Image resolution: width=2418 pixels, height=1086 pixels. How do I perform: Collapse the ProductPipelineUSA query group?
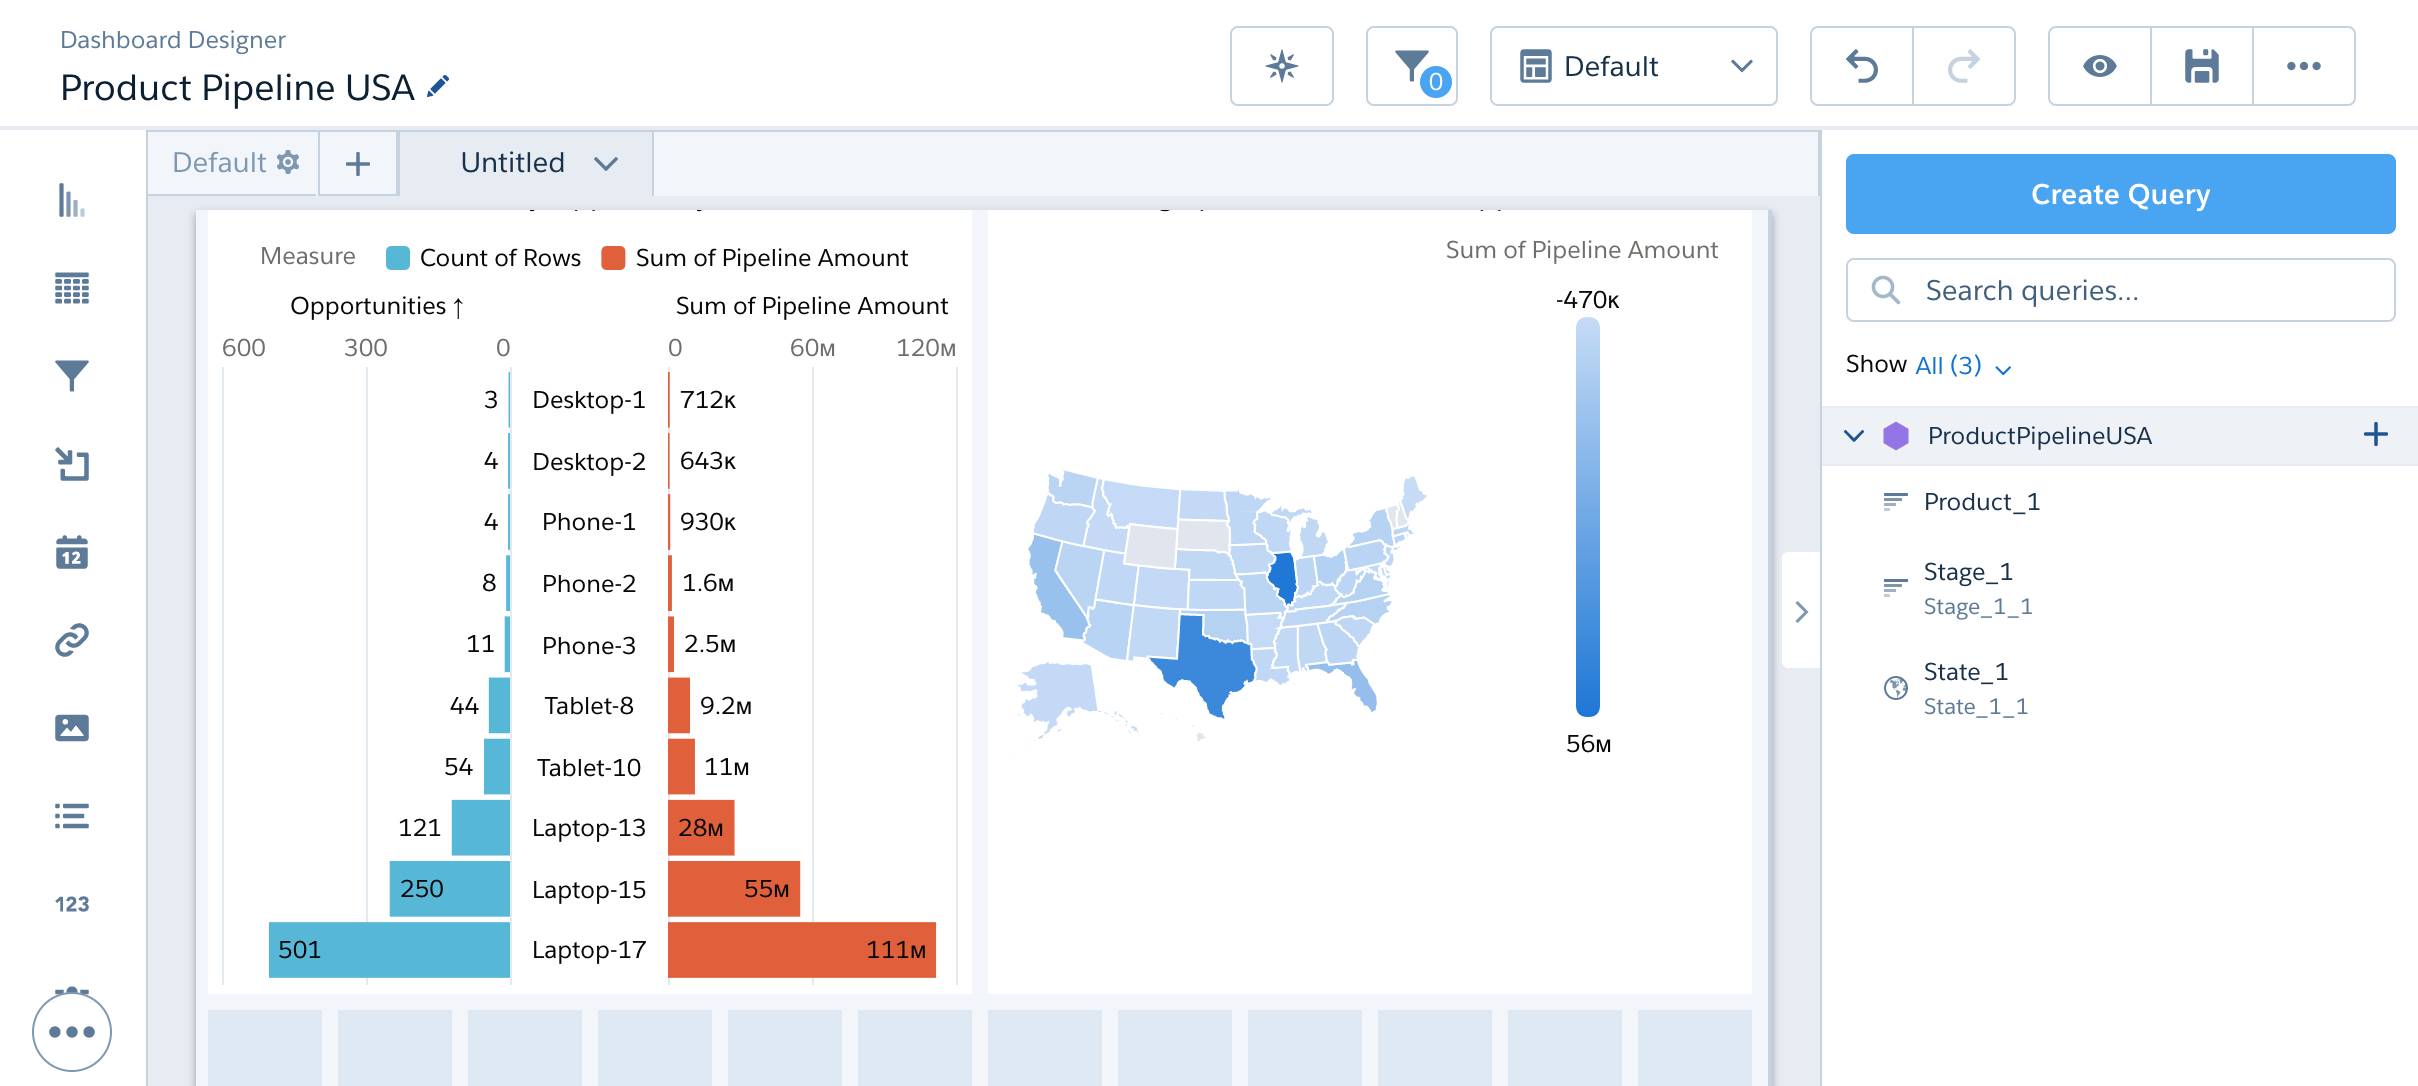[1855, 435]
